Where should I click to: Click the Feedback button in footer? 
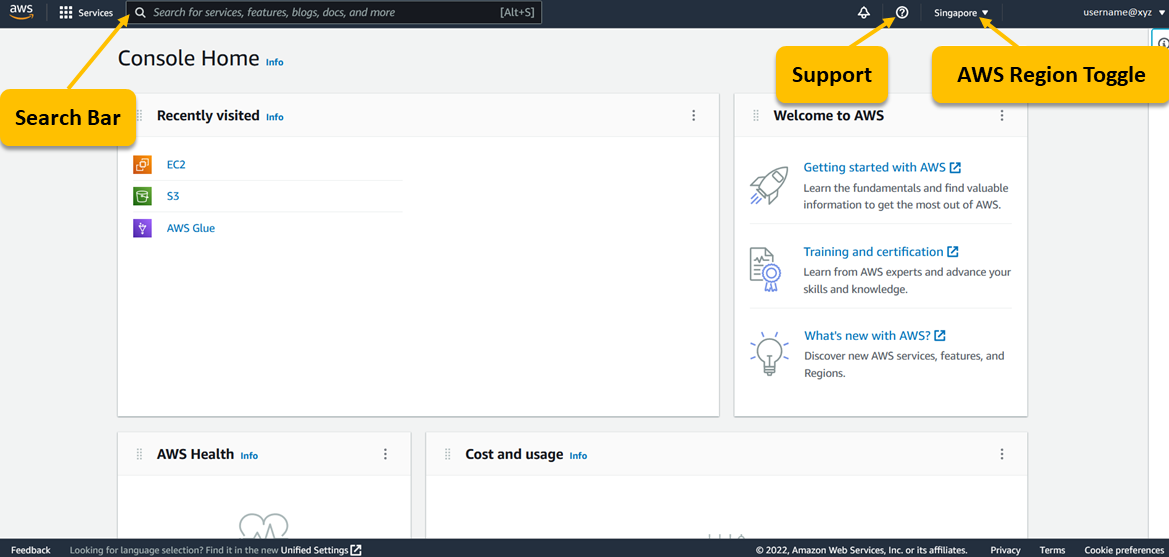(x=31, y=550)
